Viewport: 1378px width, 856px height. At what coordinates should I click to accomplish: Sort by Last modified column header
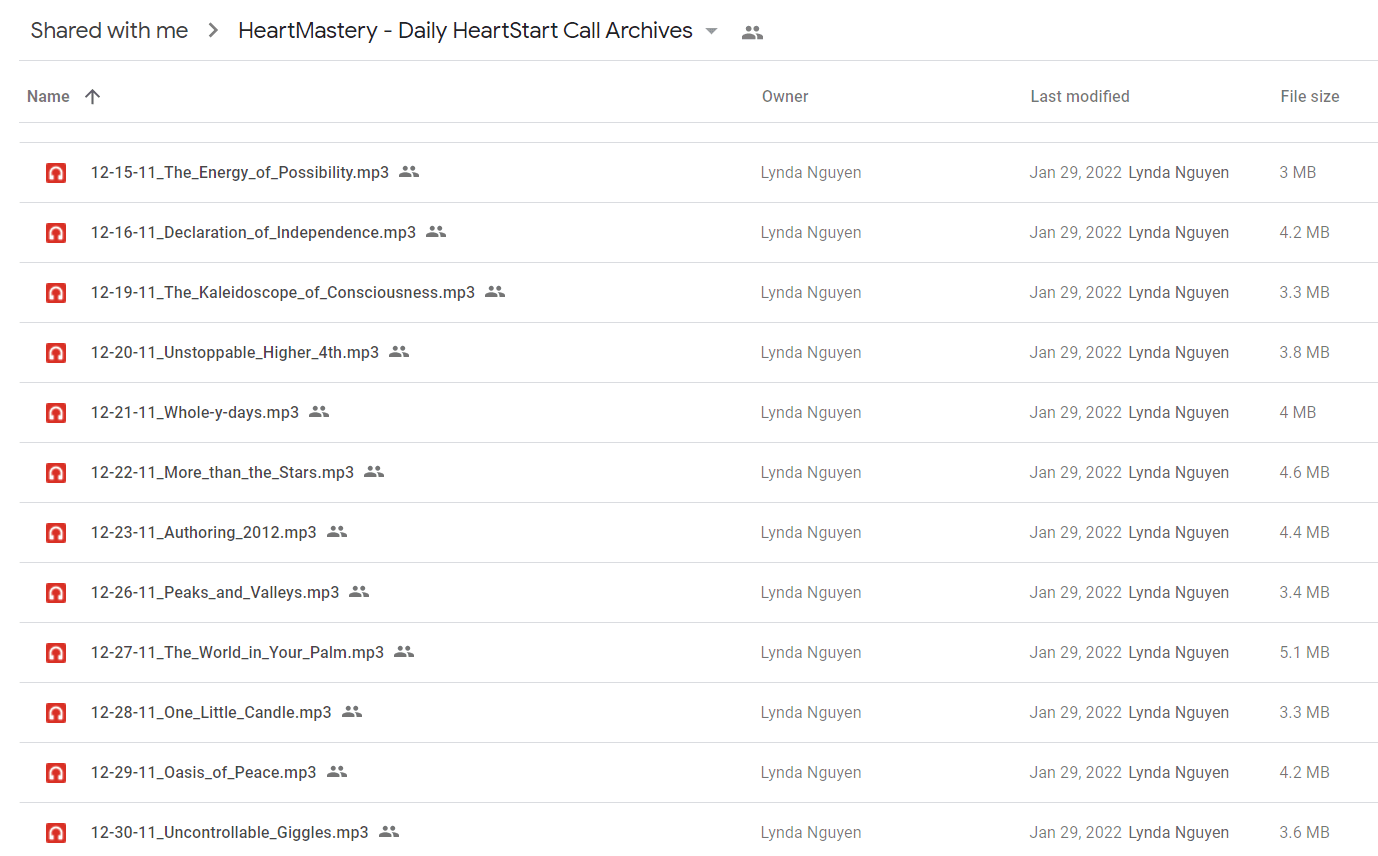pyautogui.click(x=1080, y=97)
